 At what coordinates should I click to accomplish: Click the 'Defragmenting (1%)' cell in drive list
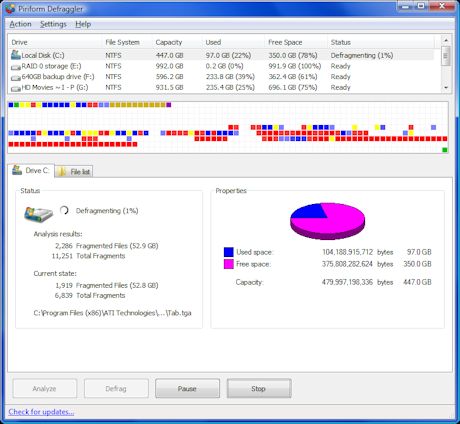pyautogui.click(x=362, y=55)
